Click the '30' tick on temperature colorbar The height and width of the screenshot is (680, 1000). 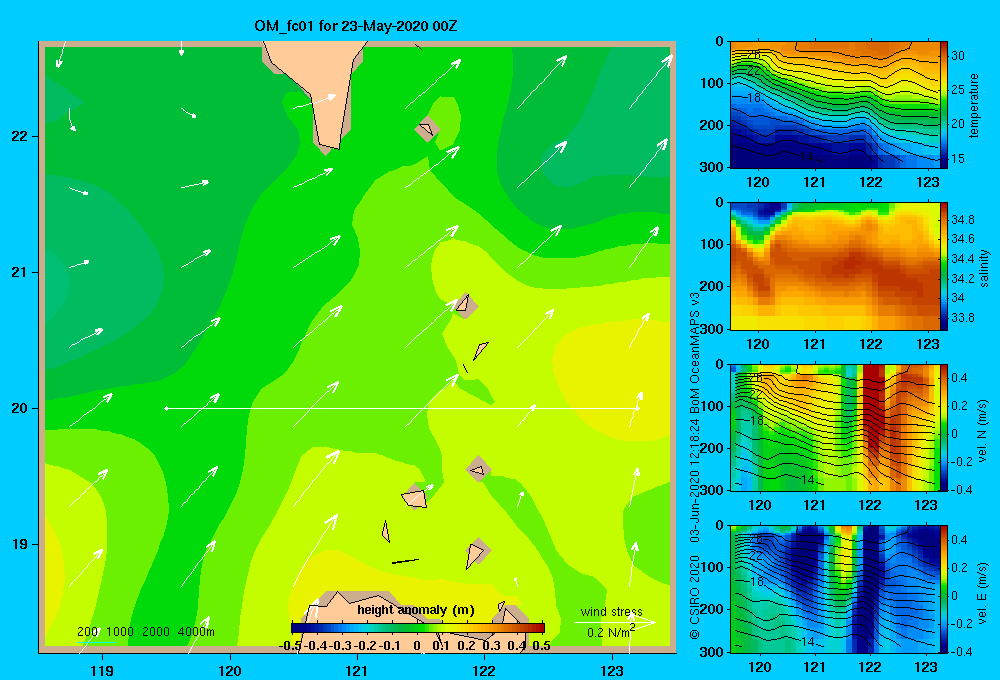click(958, 56)
